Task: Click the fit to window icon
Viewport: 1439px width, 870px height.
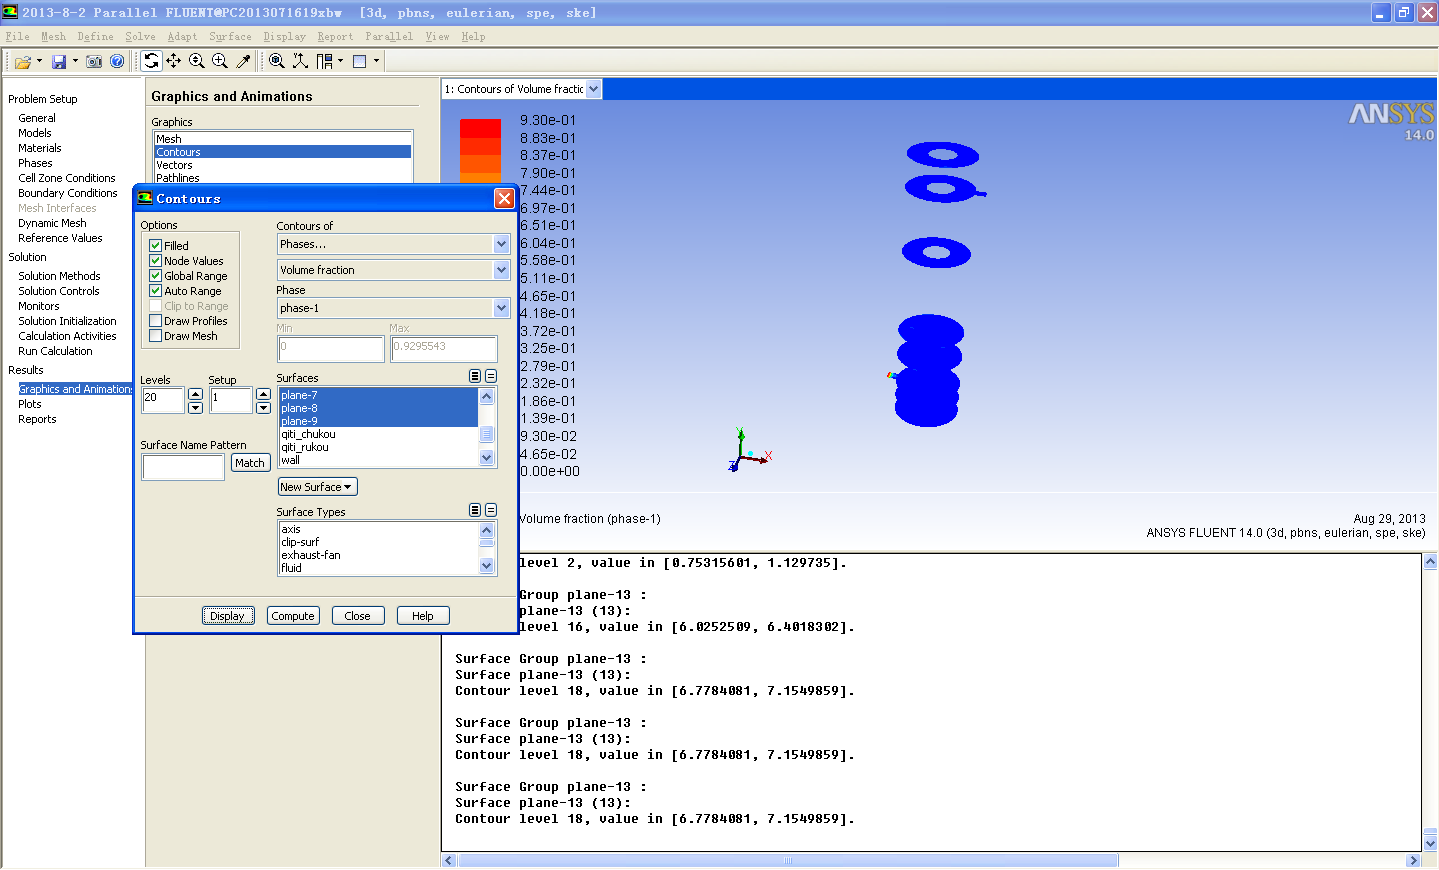Action: pos(277,61)
